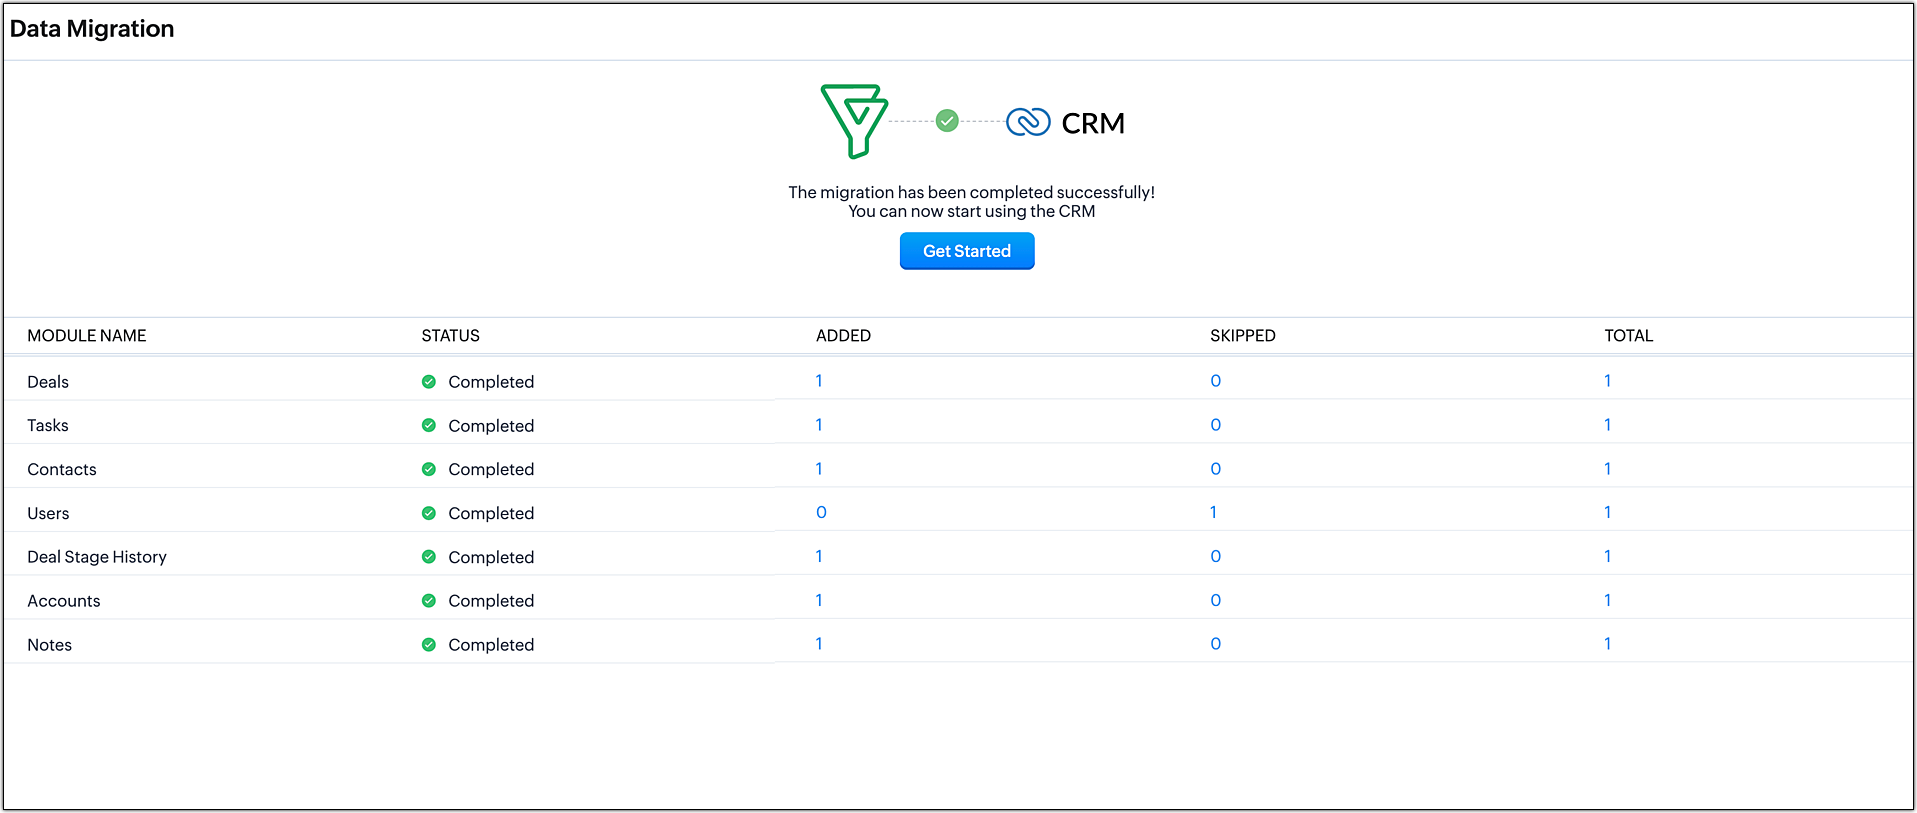Screen dimensions: 1917x813
Task: Click the Contacts row completed status icon
Action: (x=429, y=469)
